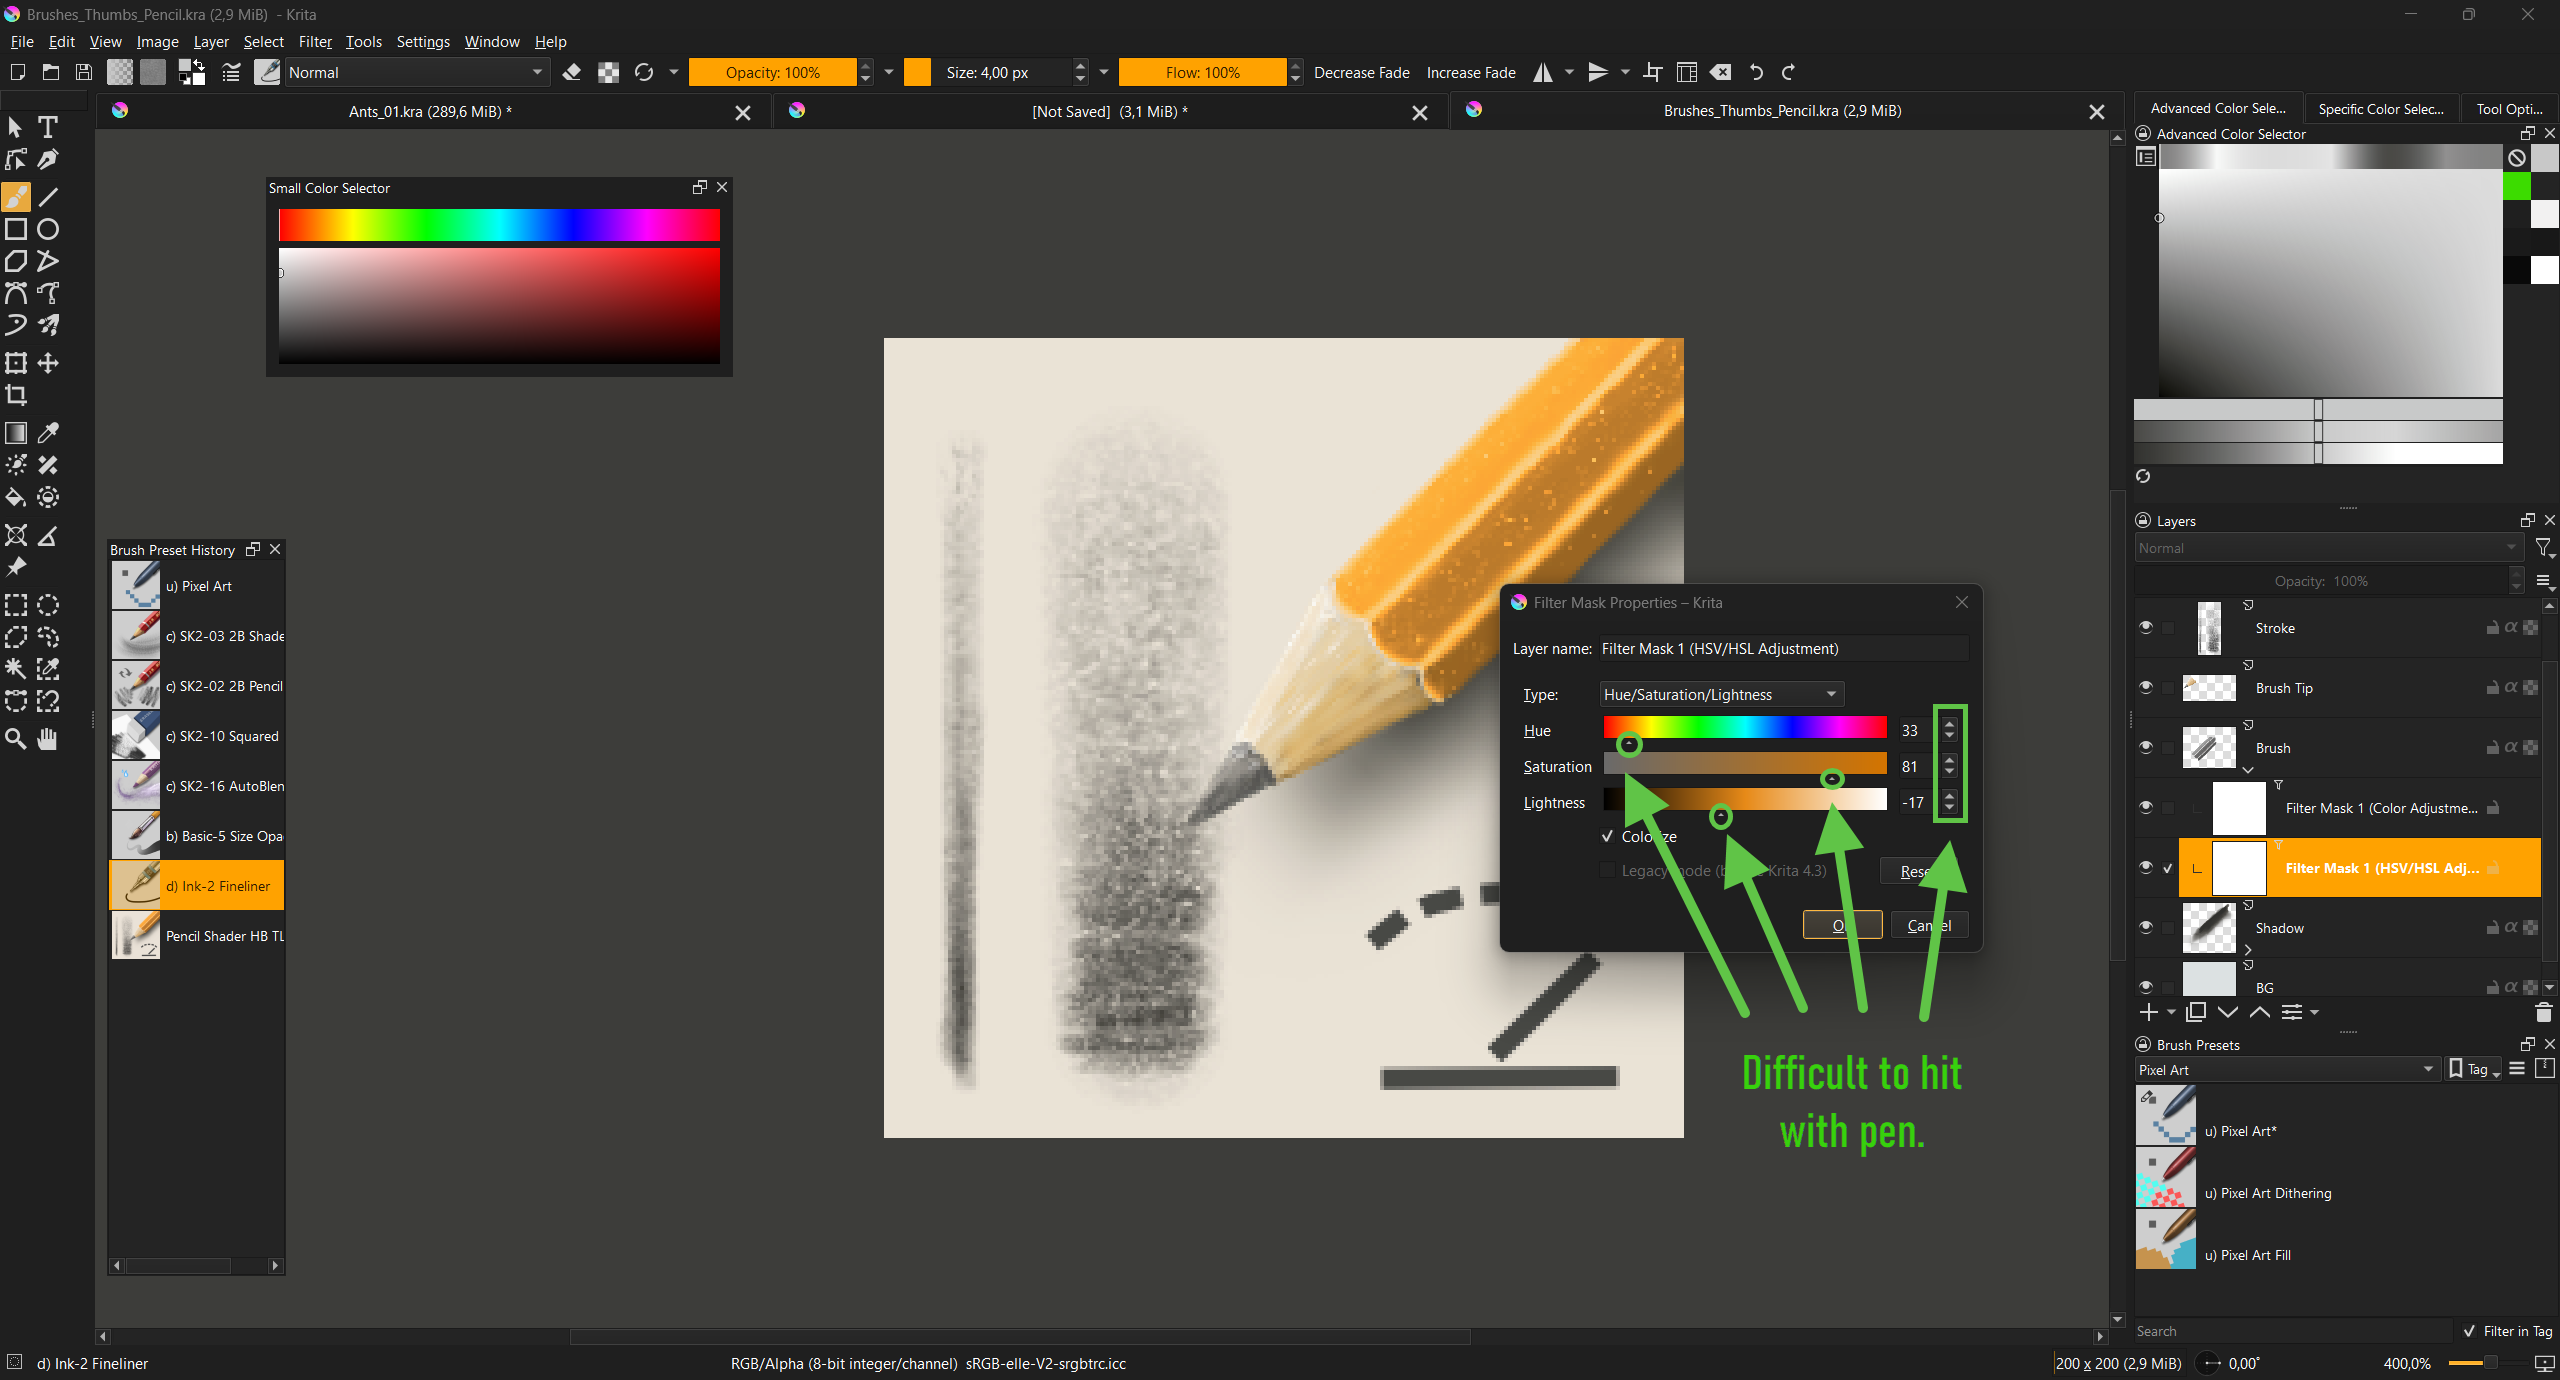The image size is (2560, 1380).
Task: Toggle Filter in Tag checkbox
Action: pyautogui.click(x=2470, y=1331)
